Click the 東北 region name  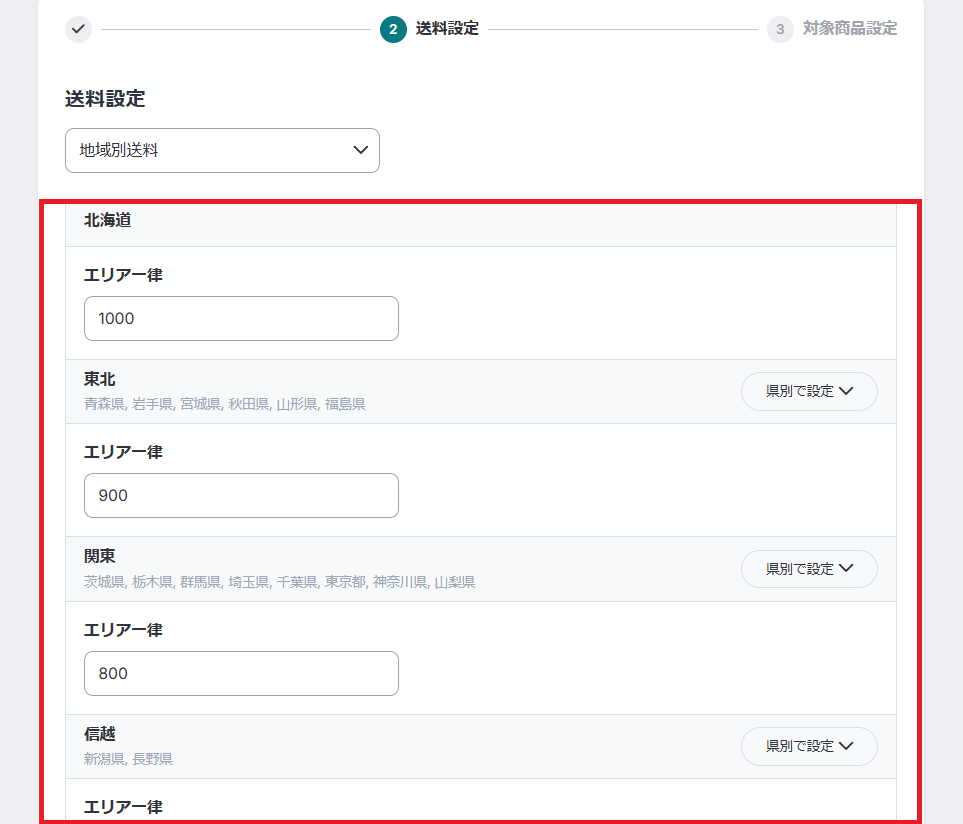(100, 380)
